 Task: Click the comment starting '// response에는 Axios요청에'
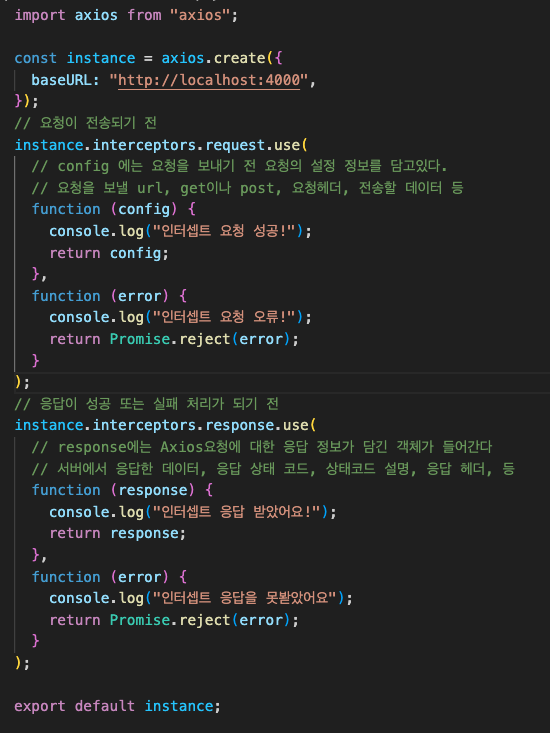pyautogui.click(x=262, y=447)
